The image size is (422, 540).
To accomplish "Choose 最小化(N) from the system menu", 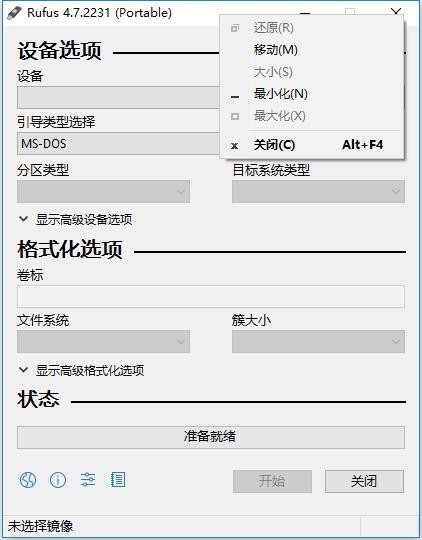I will [312, 94].
